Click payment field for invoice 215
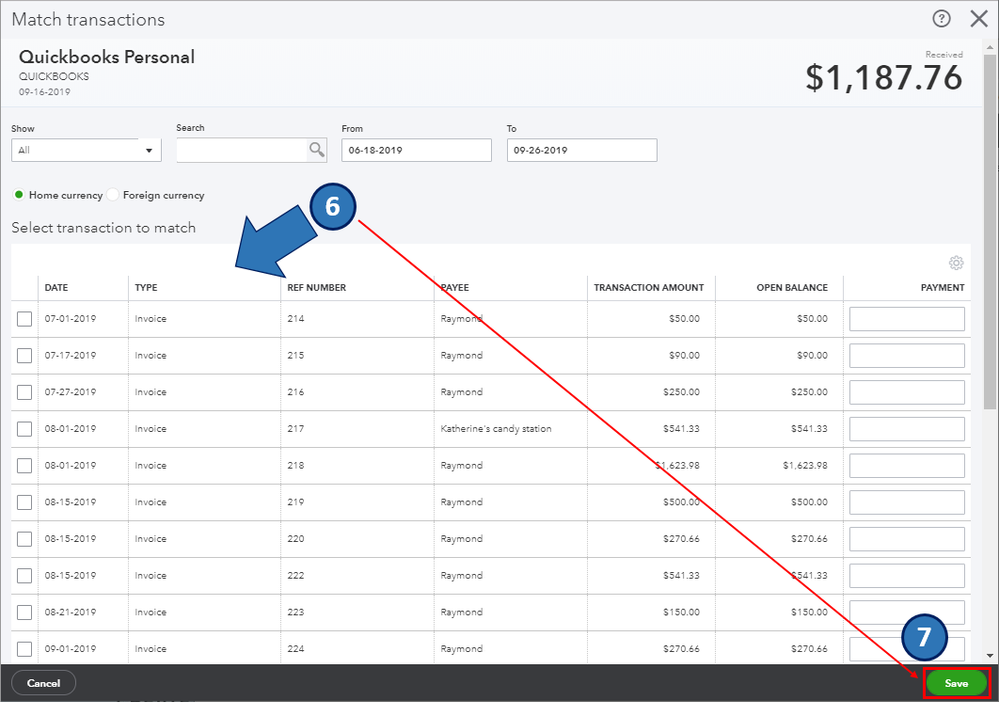The image size is (999, 702). pyautogui.click(x=907, y=355)
